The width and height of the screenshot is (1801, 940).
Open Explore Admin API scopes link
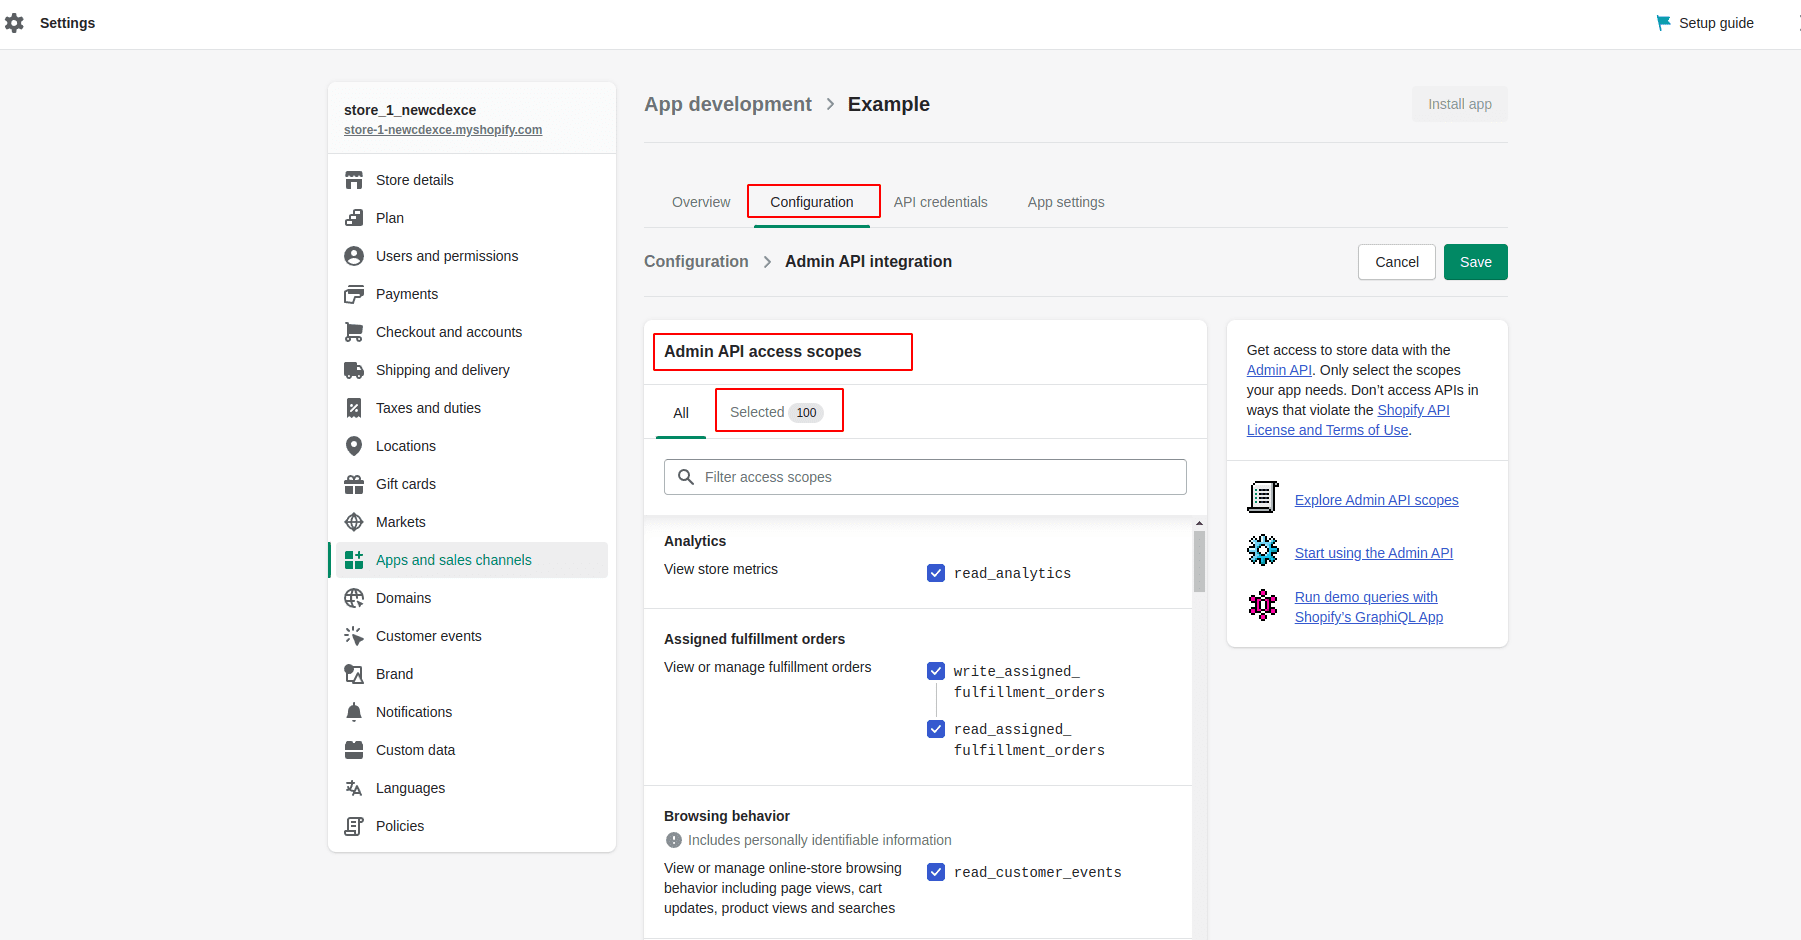[1376, 500]
